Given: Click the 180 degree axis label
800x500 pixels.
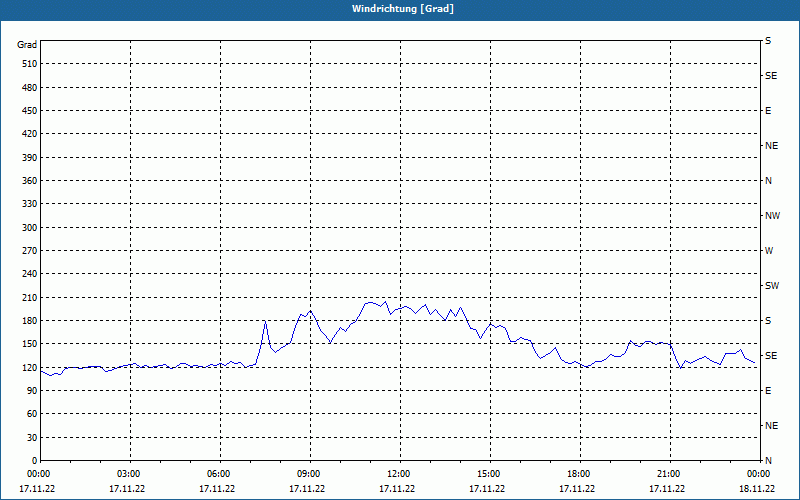Looking at the screenshot, I should [x=30, y=321].
